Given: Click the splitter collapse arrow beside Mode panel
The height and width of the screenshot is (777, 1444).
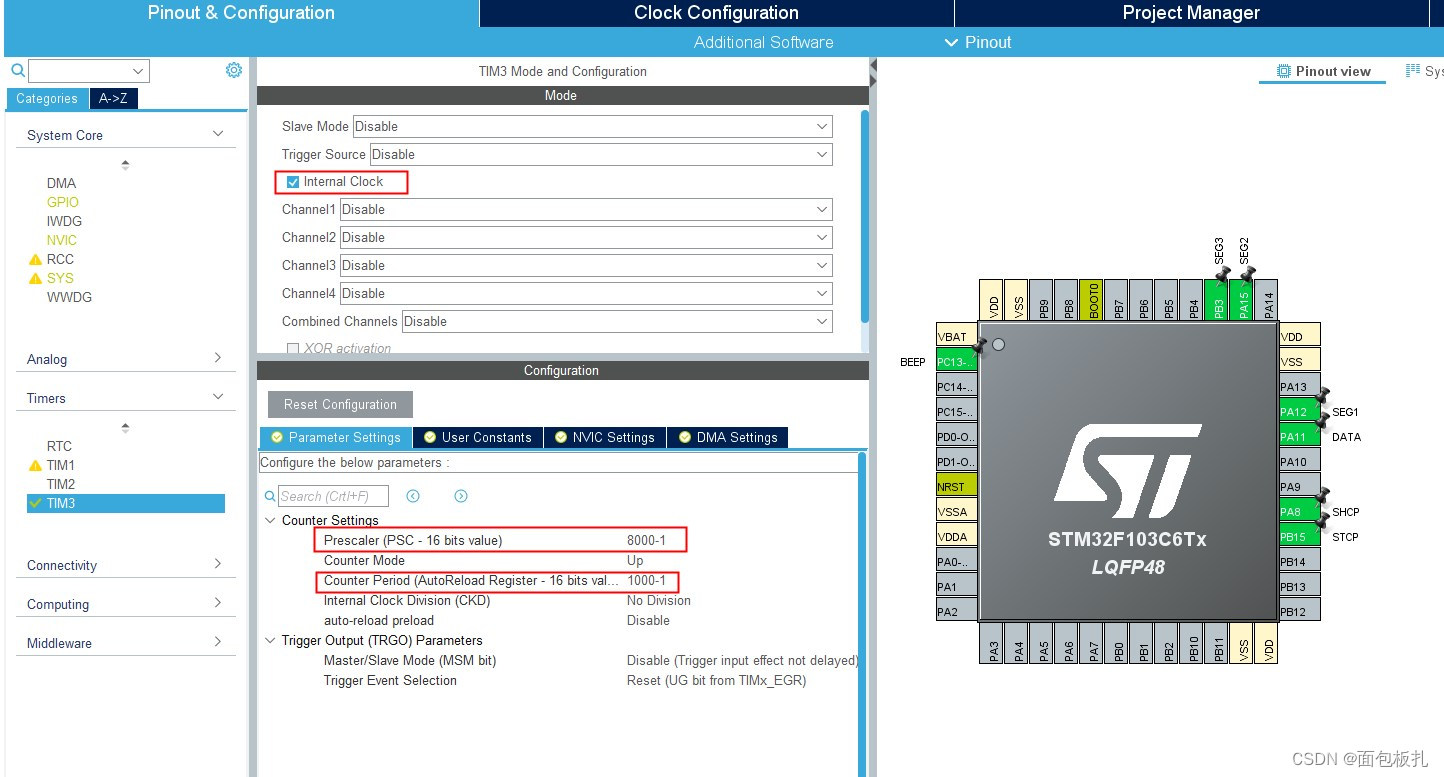Looking at the screenshot, I should pos(873,66).
